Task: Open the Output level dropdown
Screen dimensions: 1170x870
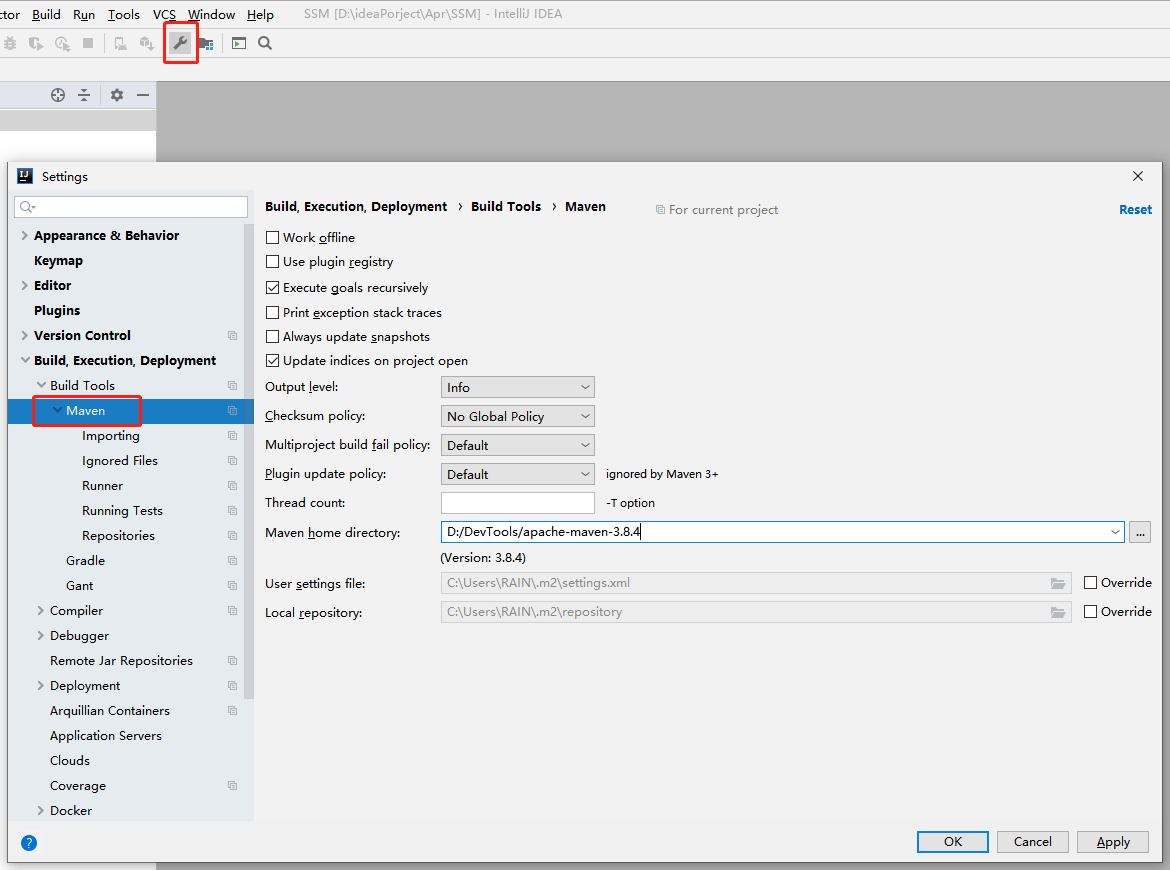Action: (x=518, y=387)
